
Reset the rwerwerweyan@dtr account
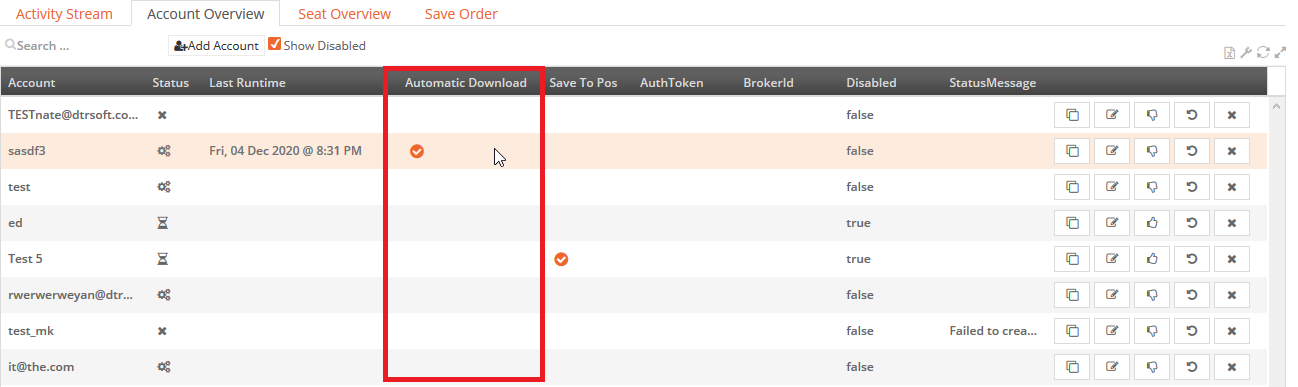tap(1192, 295)
